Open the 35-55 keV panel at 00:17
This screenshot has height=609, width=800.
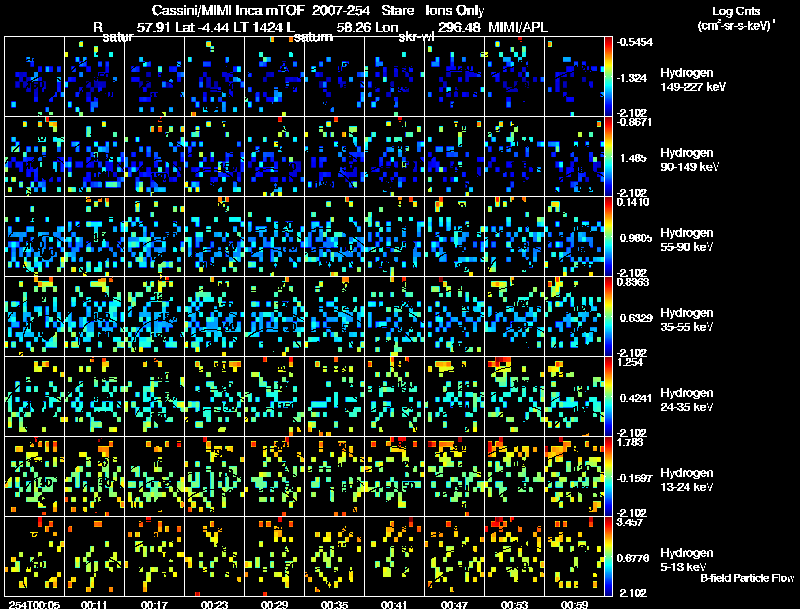(155, 317)
